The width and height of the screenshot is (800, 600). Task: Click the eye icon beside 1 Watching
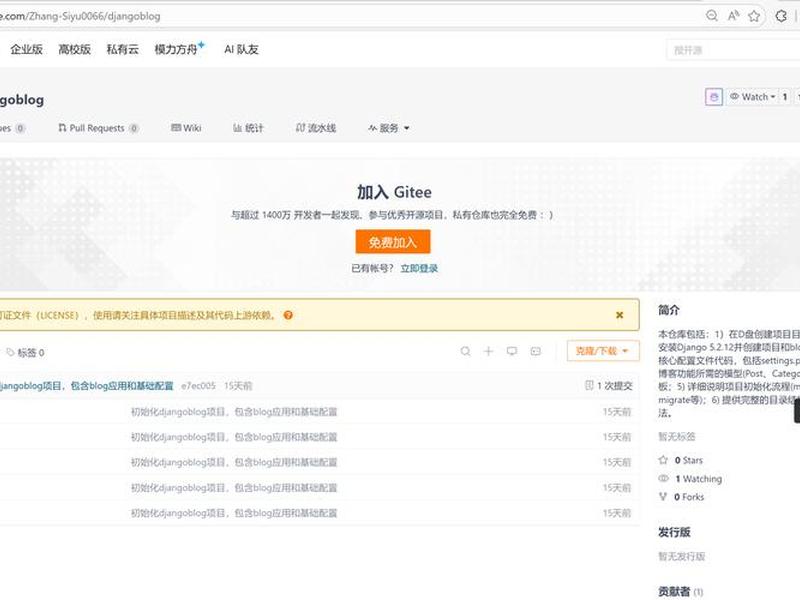pos(663,479)
